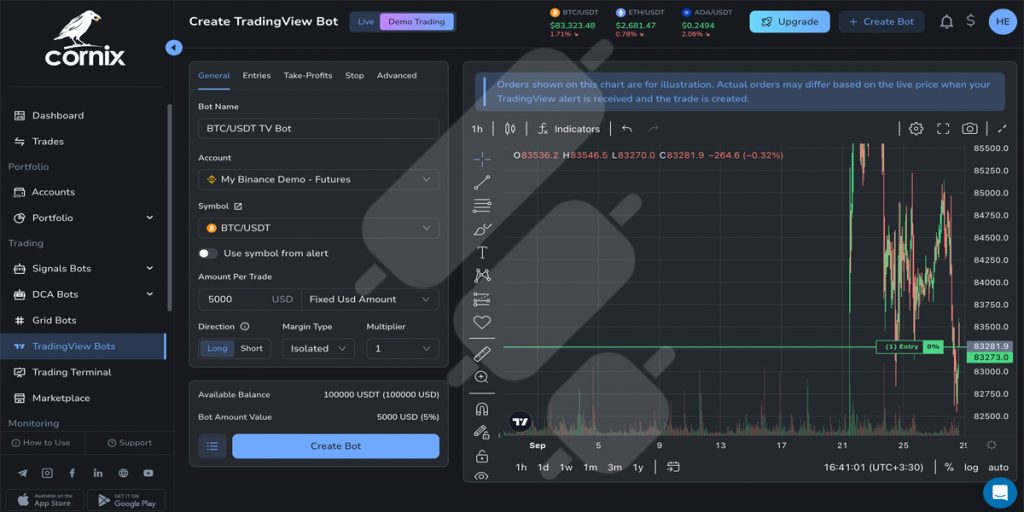Switch to Live trading mode
This screenshot has width=1024, height=512.
pyautogui.click(x=366, y=22)
